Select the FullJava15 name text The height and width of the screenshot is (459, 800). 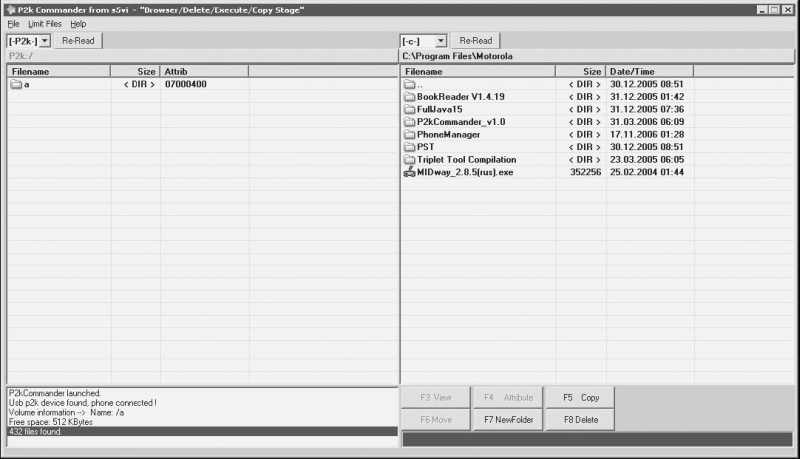439,110
